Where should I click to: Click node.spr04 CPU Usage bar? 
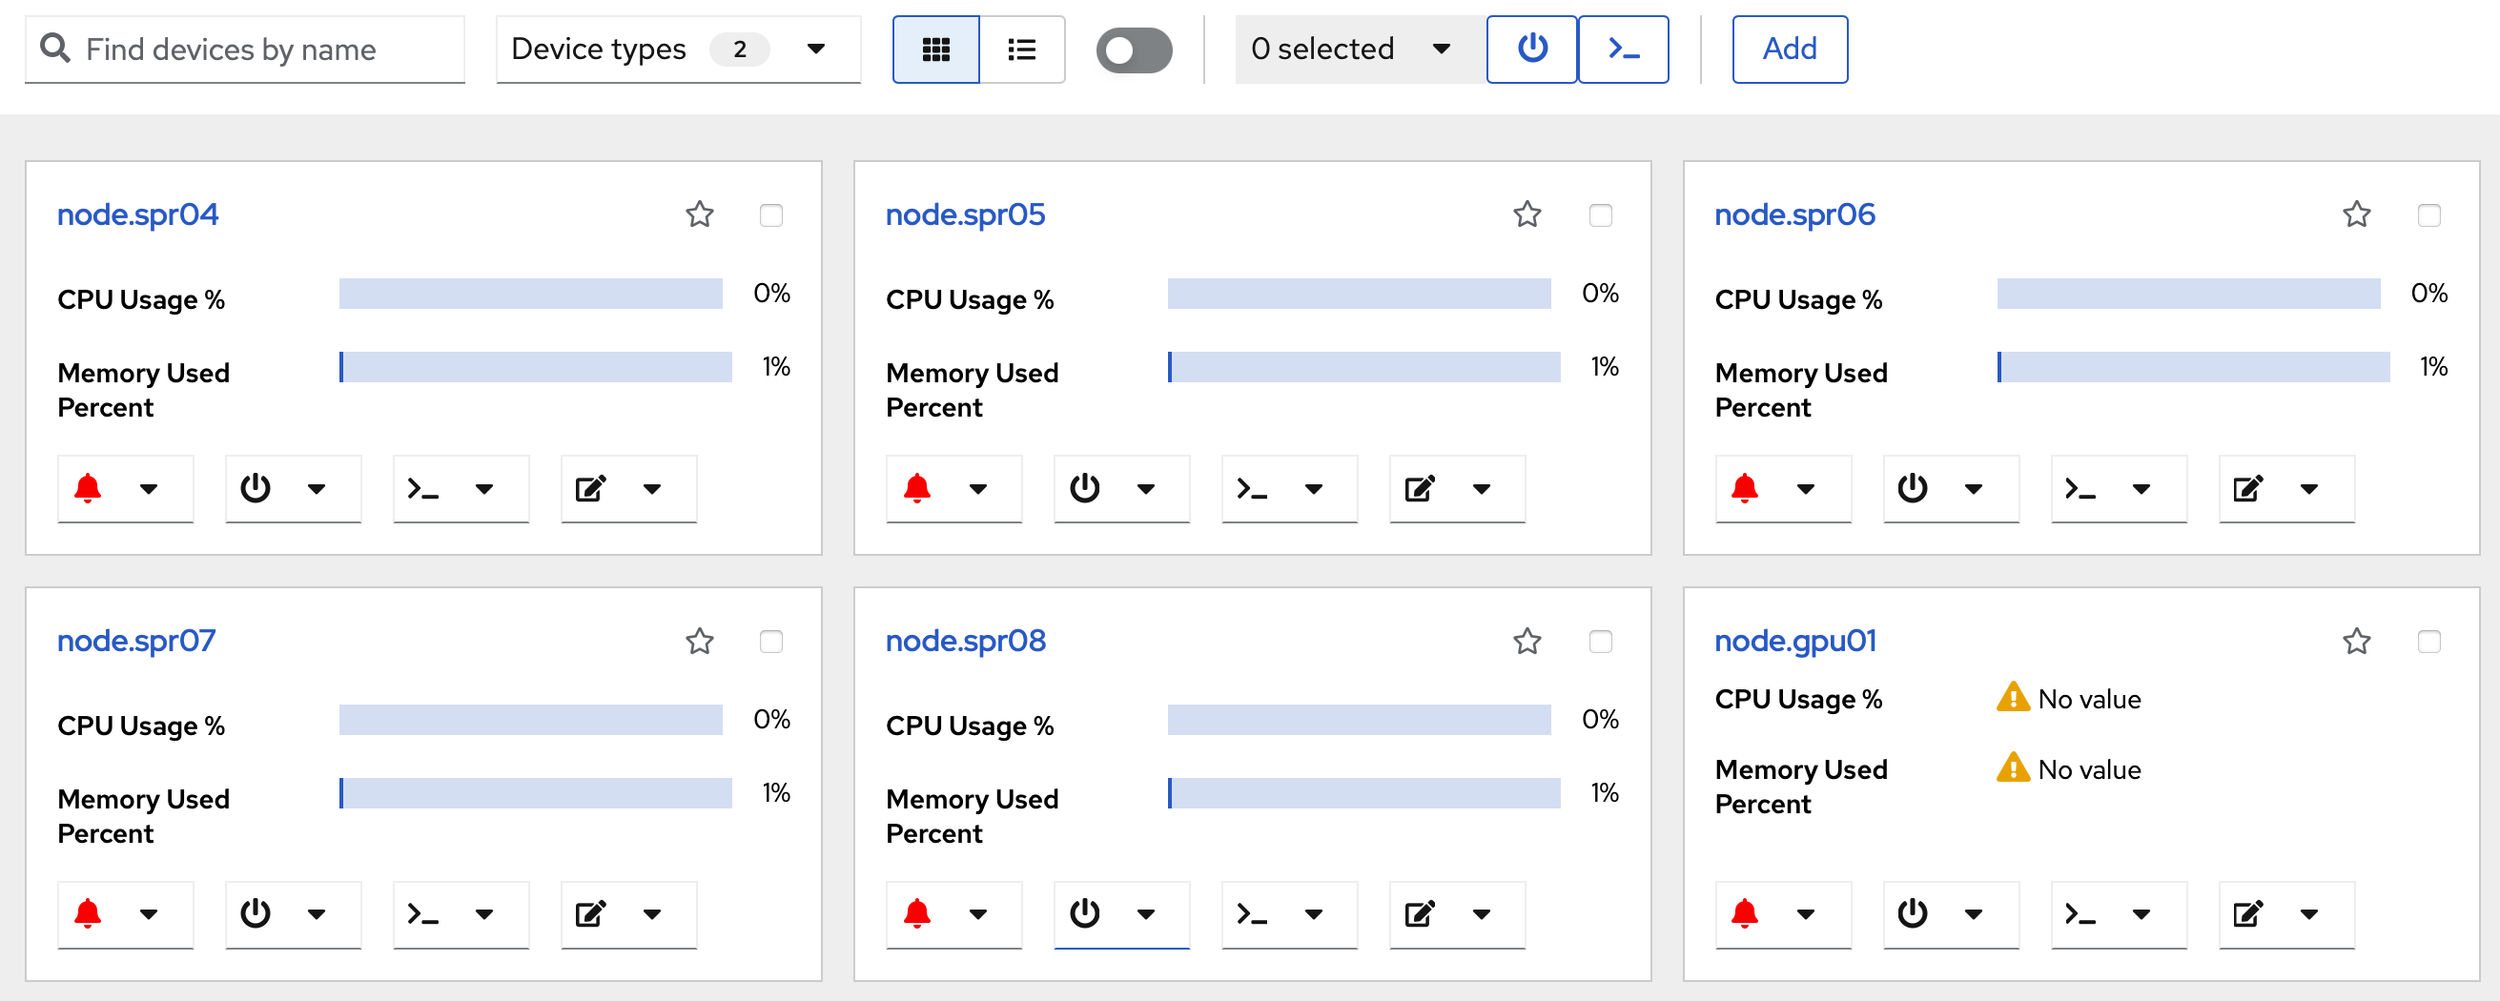pyautogui.click(x=531, y=294)
